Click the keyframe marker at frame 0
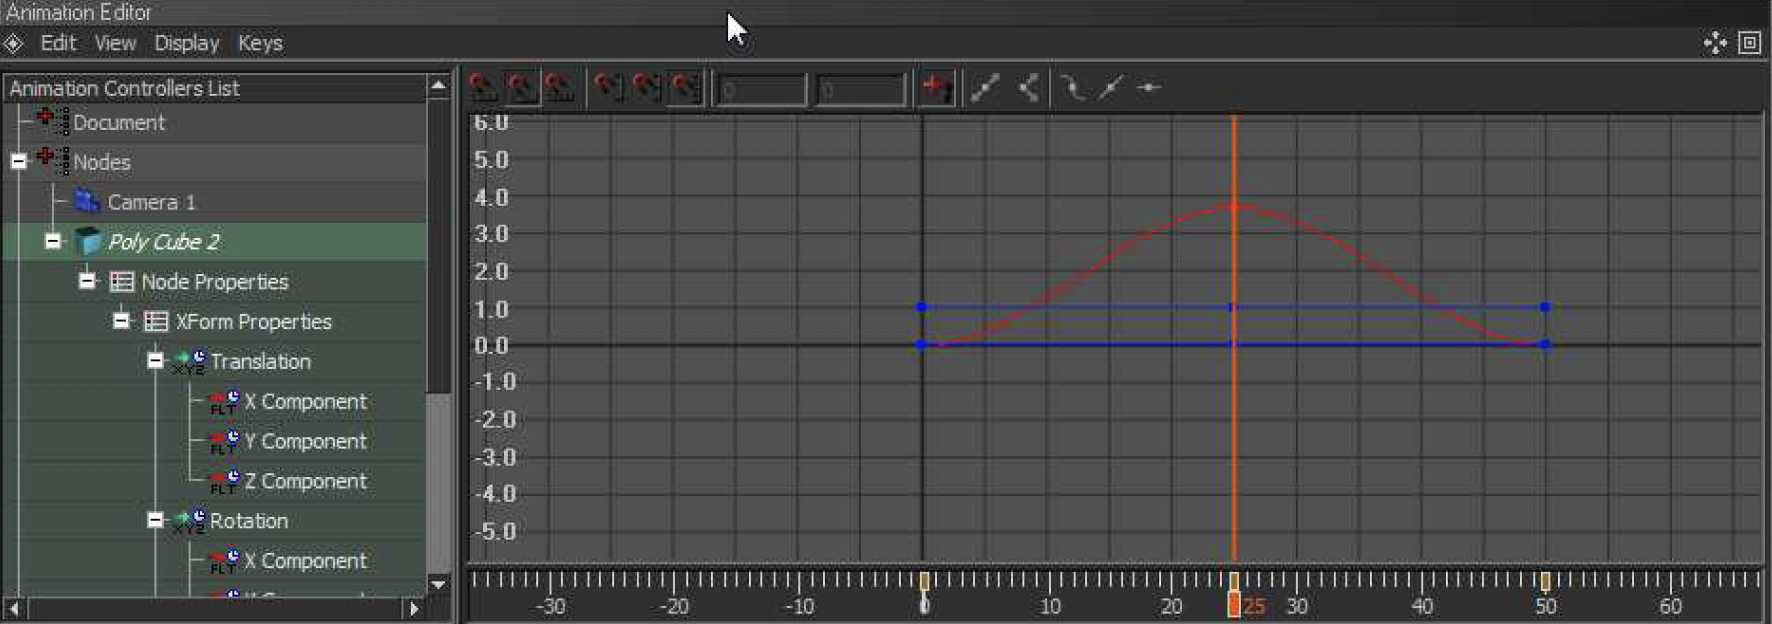 (924, 581)
